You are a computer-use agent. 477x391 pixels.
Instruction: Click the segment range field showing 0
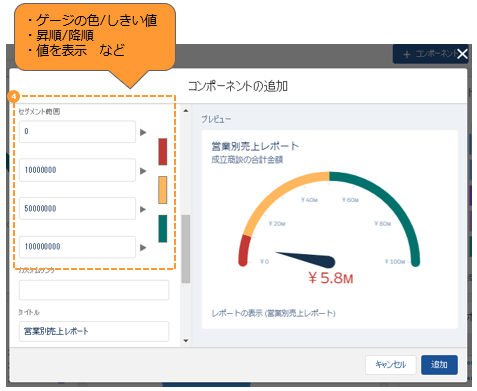77,132
